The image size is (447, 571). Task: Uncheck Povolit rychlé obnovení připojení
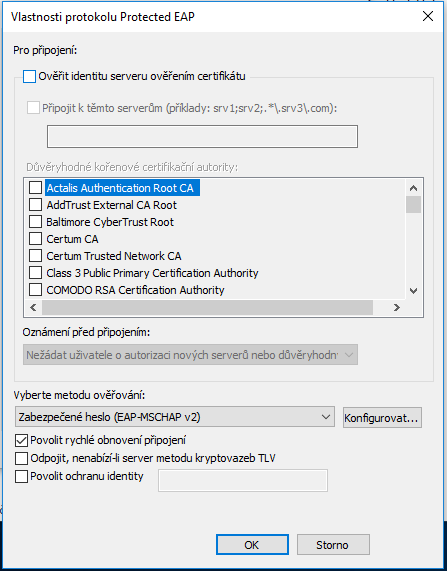pos(21,441)
